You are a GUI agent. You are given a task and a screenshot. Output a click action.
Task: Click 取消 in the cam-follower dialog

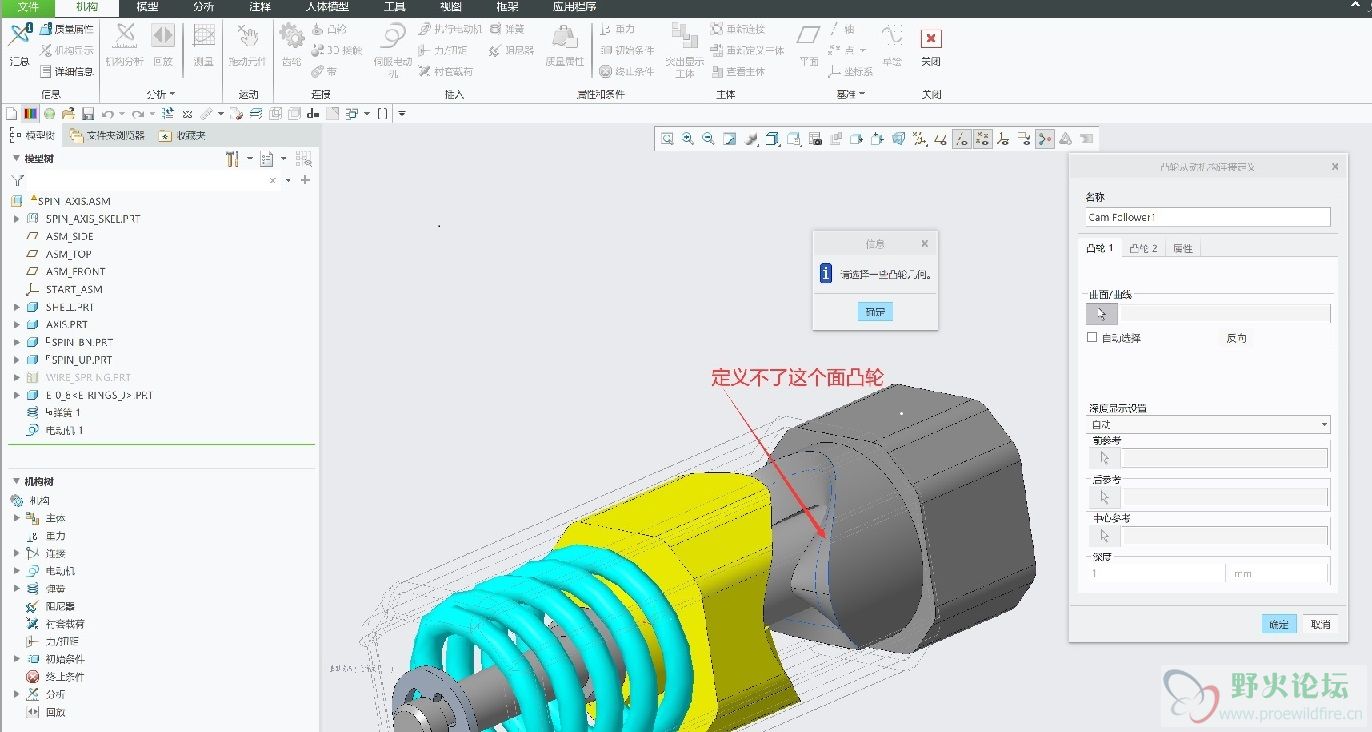[x=1321, y=624]
